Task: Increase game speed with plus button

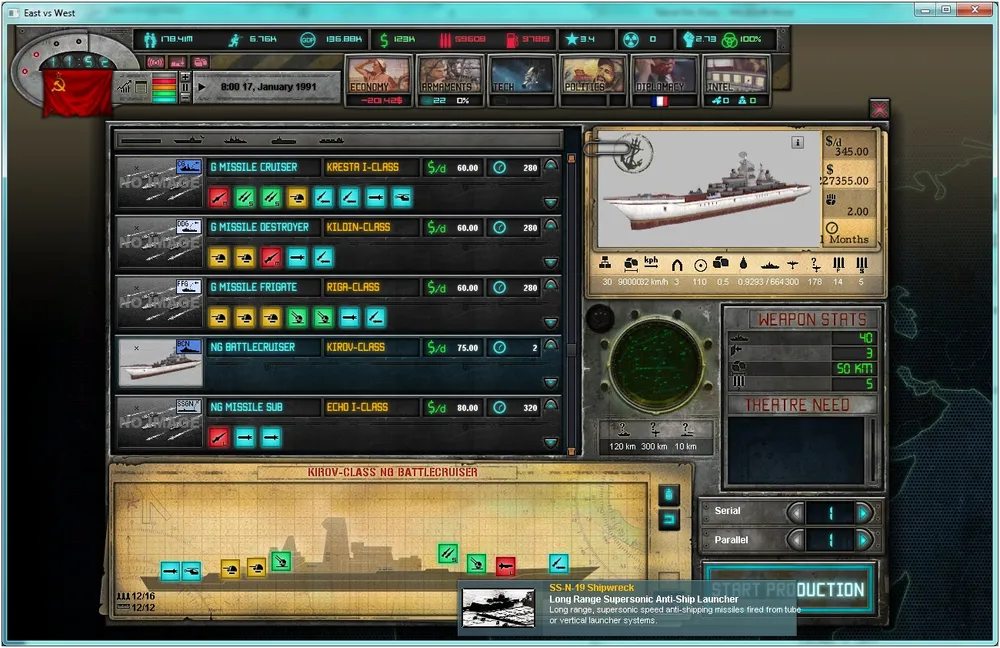Action: (185, 77)
